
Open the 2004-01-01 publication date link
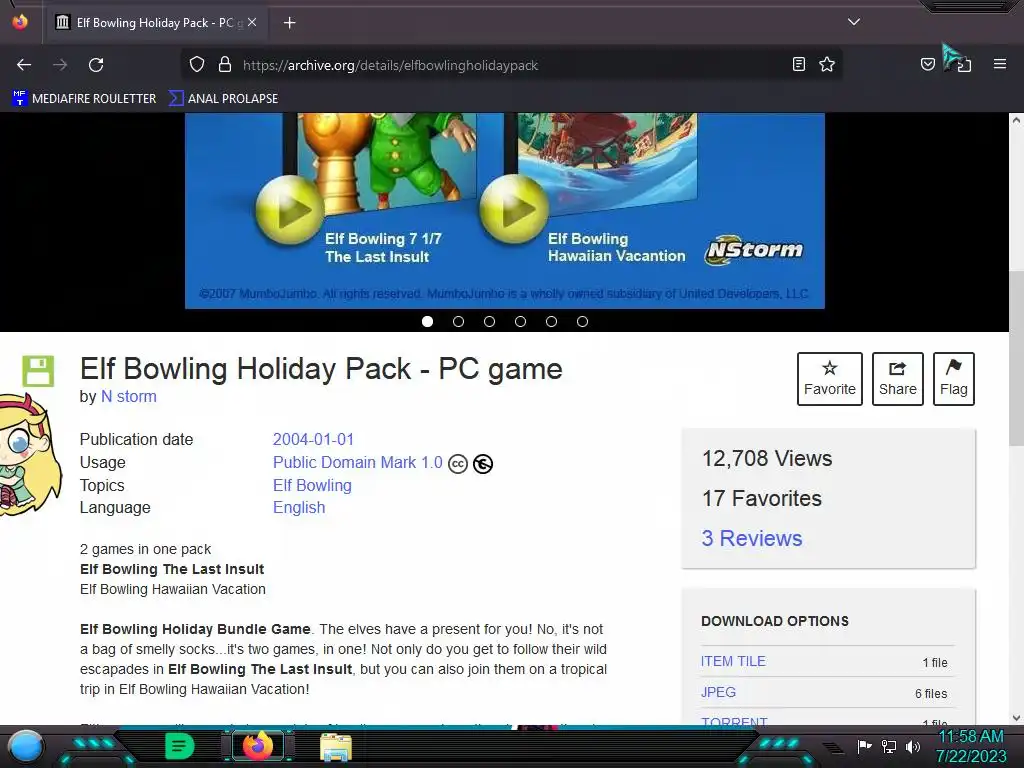313,440
